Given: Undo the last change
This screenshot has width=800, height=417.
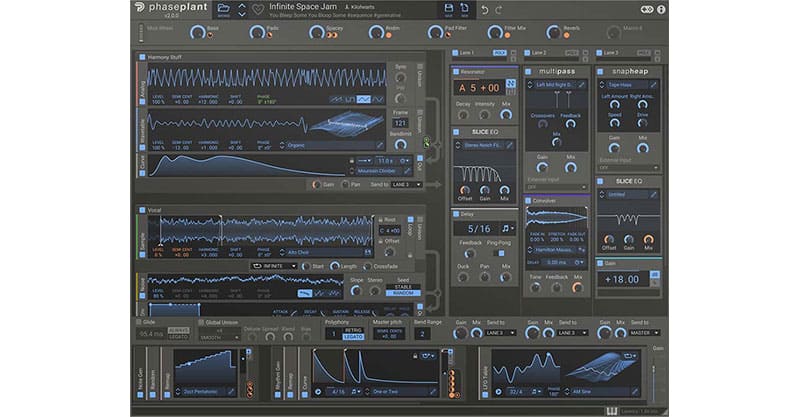Looking at the screenshot, I should tap(485, 10).
